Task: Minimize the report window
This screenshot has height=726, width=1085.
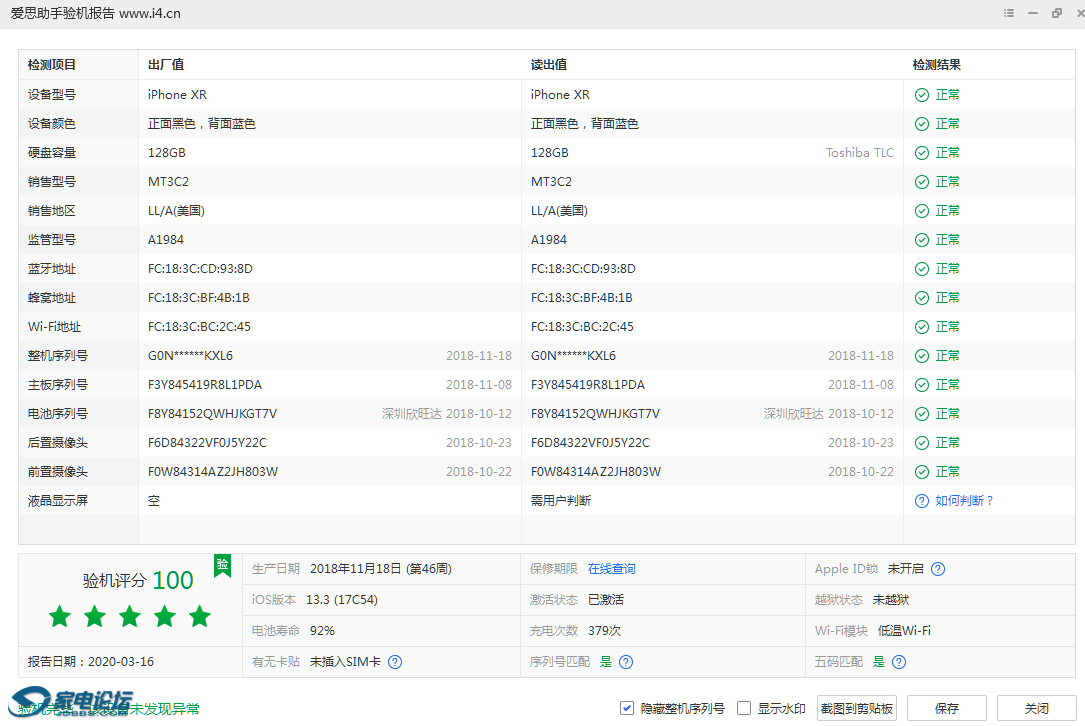Action: point(1033,13)
